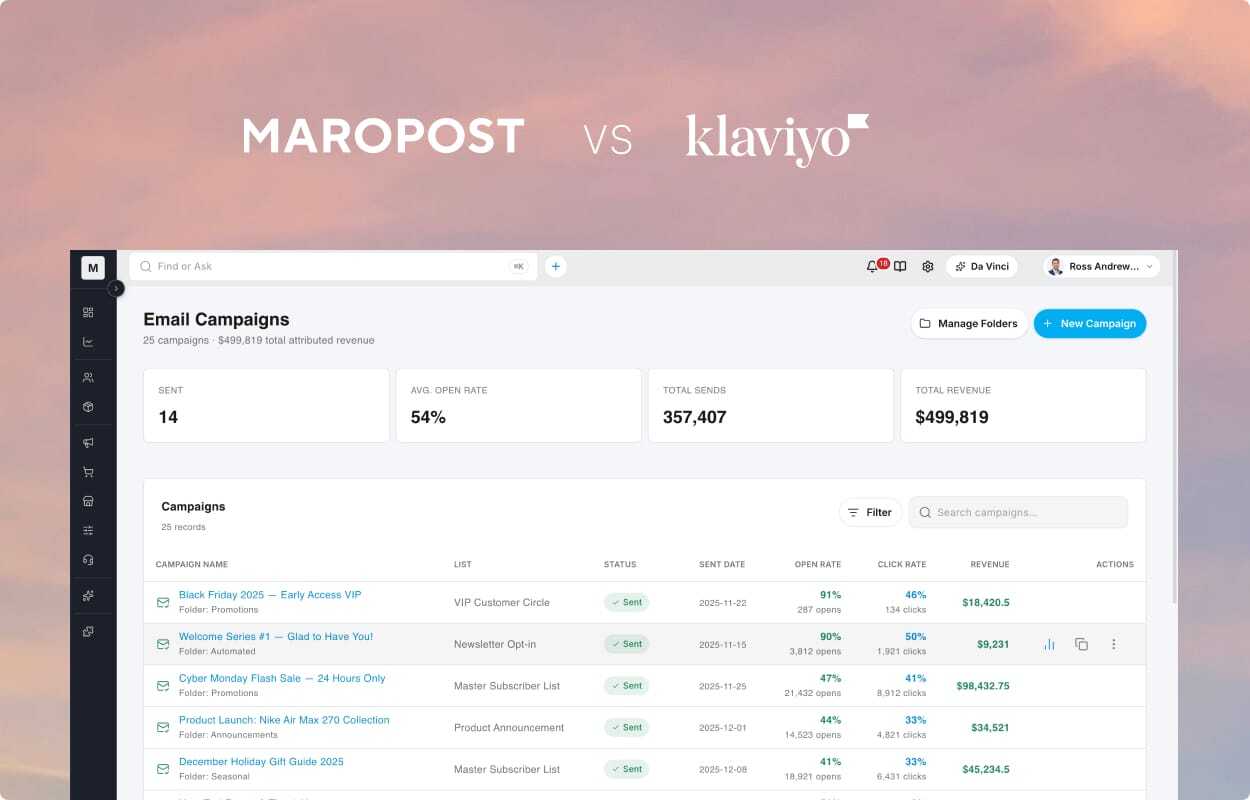Click envelope icon of Black Friday row
This screenshot has width=1250, height=800.
click(163, 602)
